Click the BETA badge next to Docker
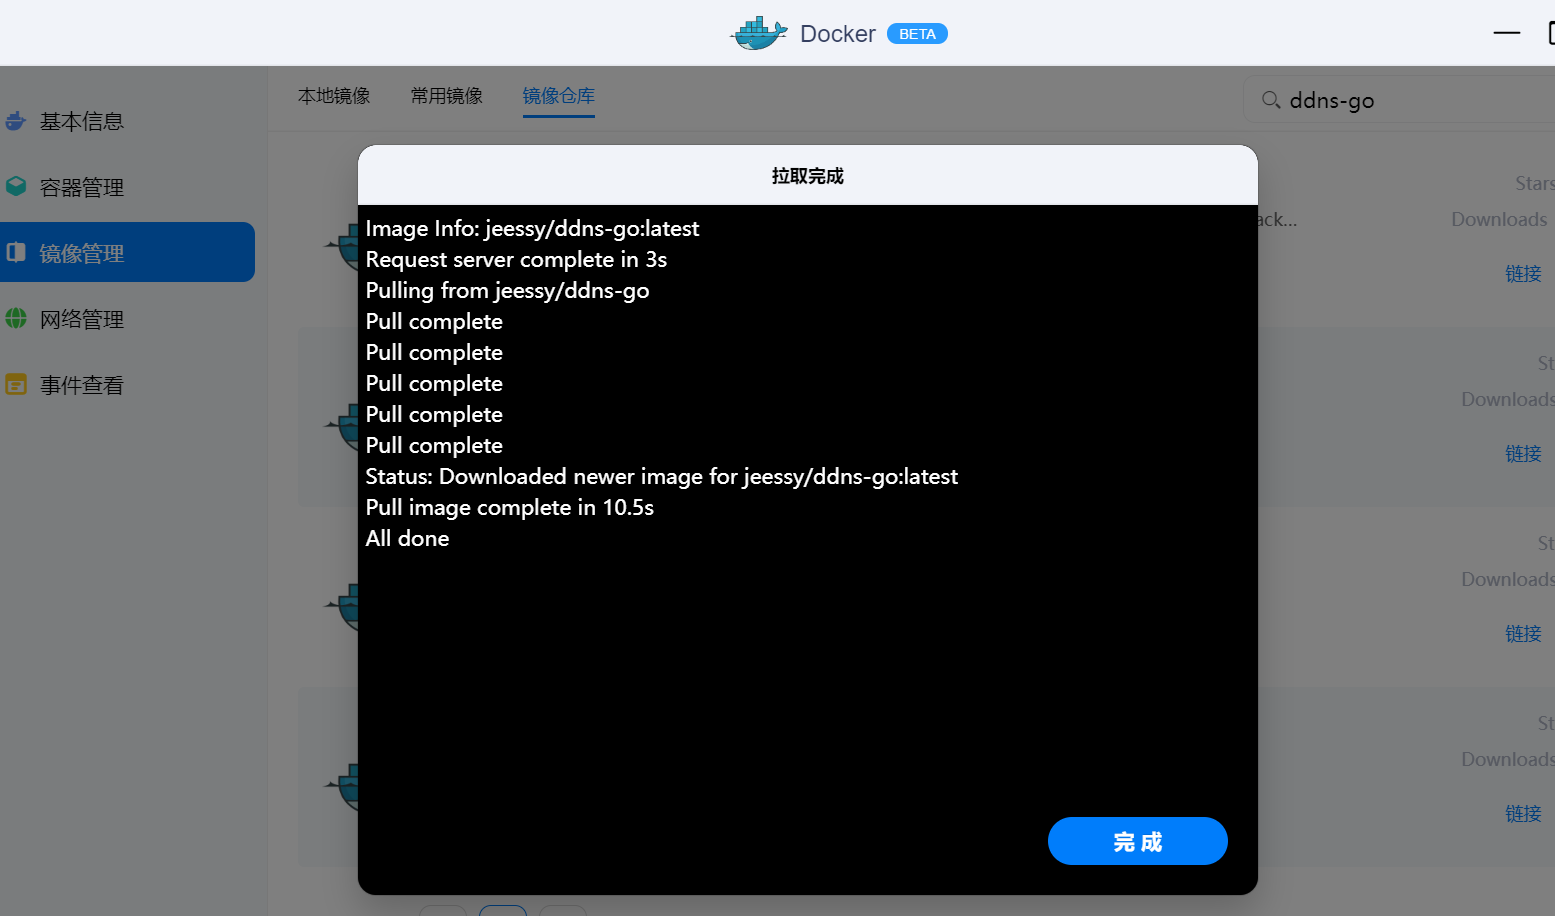Image resolution: width=1555 pixels, height=916 pixels. tap(917, 34)
